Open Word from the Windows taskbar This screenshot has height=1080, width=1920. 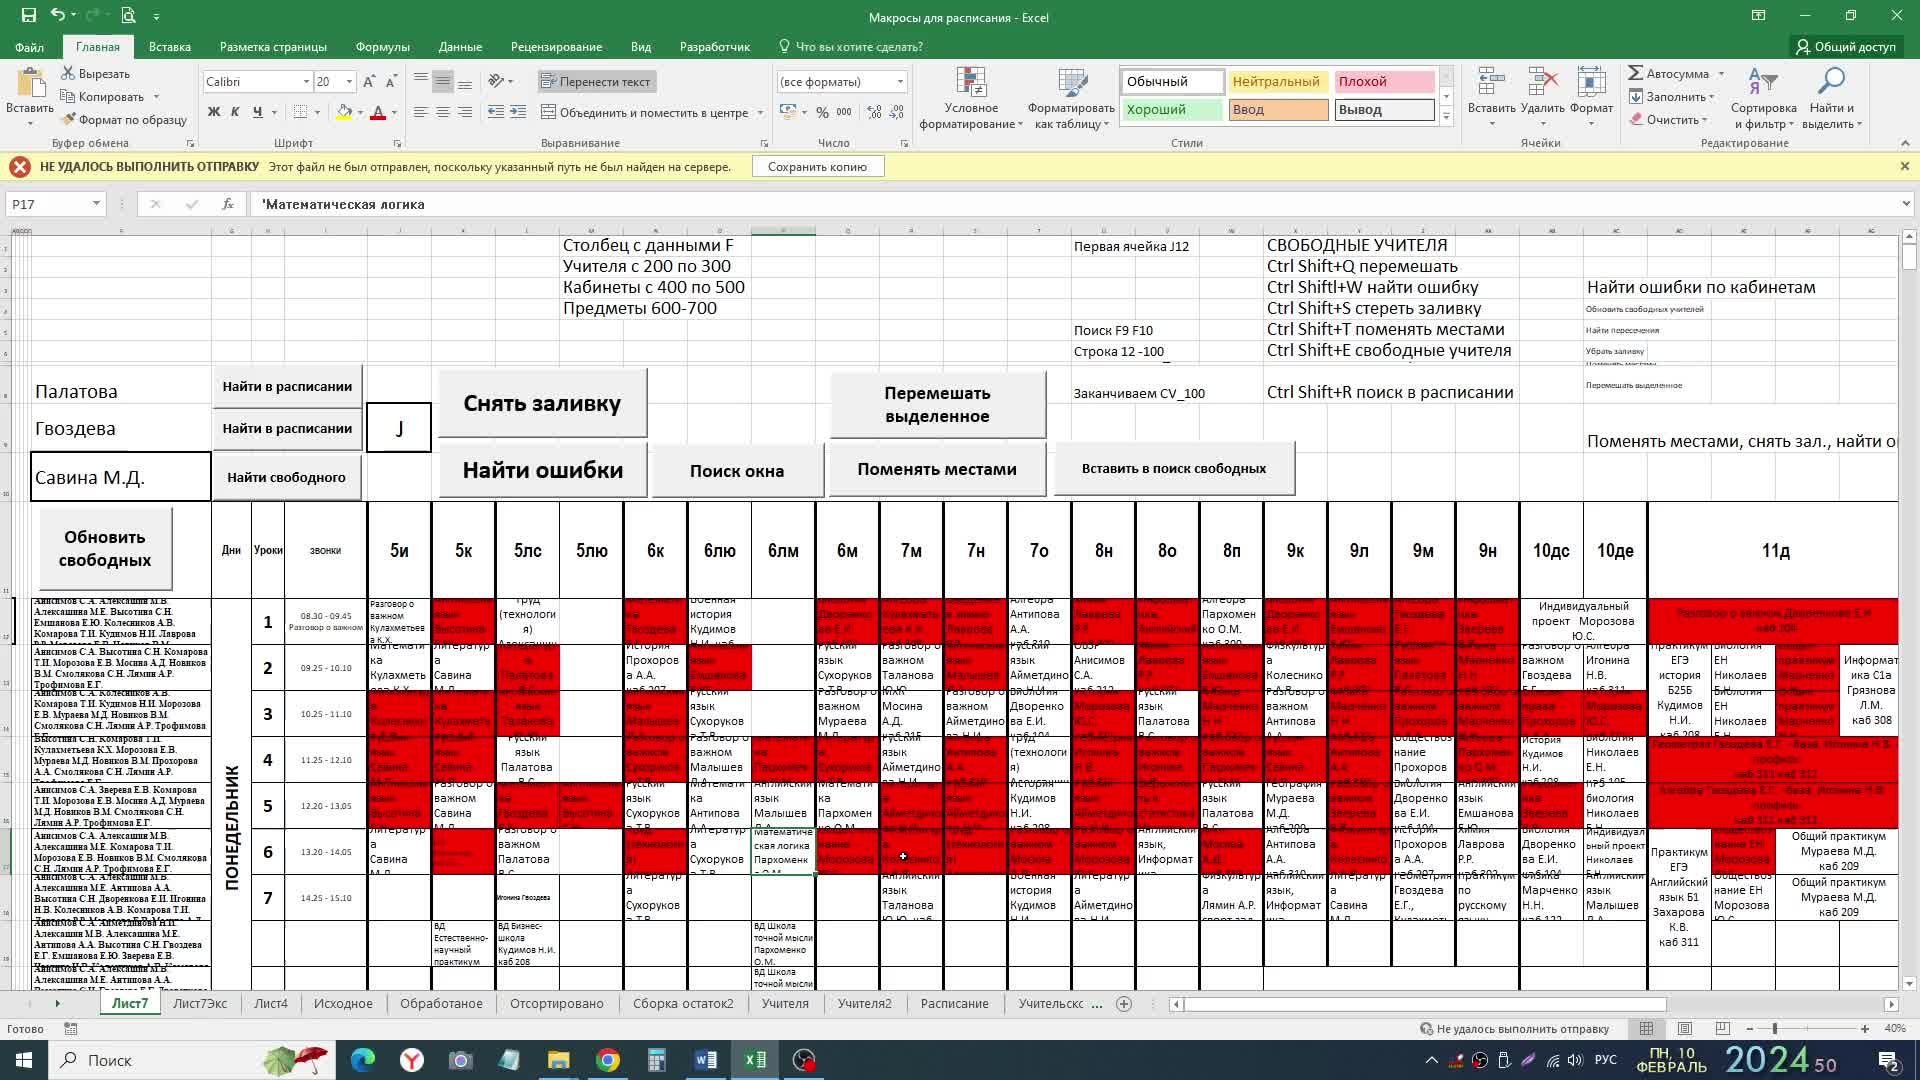coord(705,1060)
